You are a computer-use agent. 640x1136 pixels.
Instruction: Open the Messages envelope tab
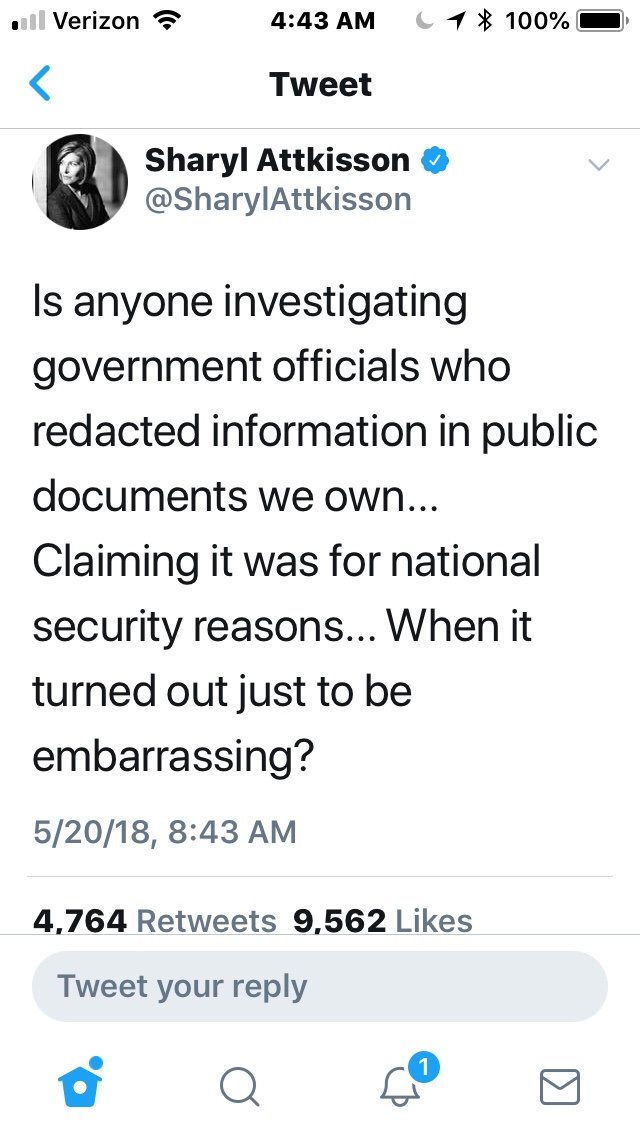(x=559, y=1085)
